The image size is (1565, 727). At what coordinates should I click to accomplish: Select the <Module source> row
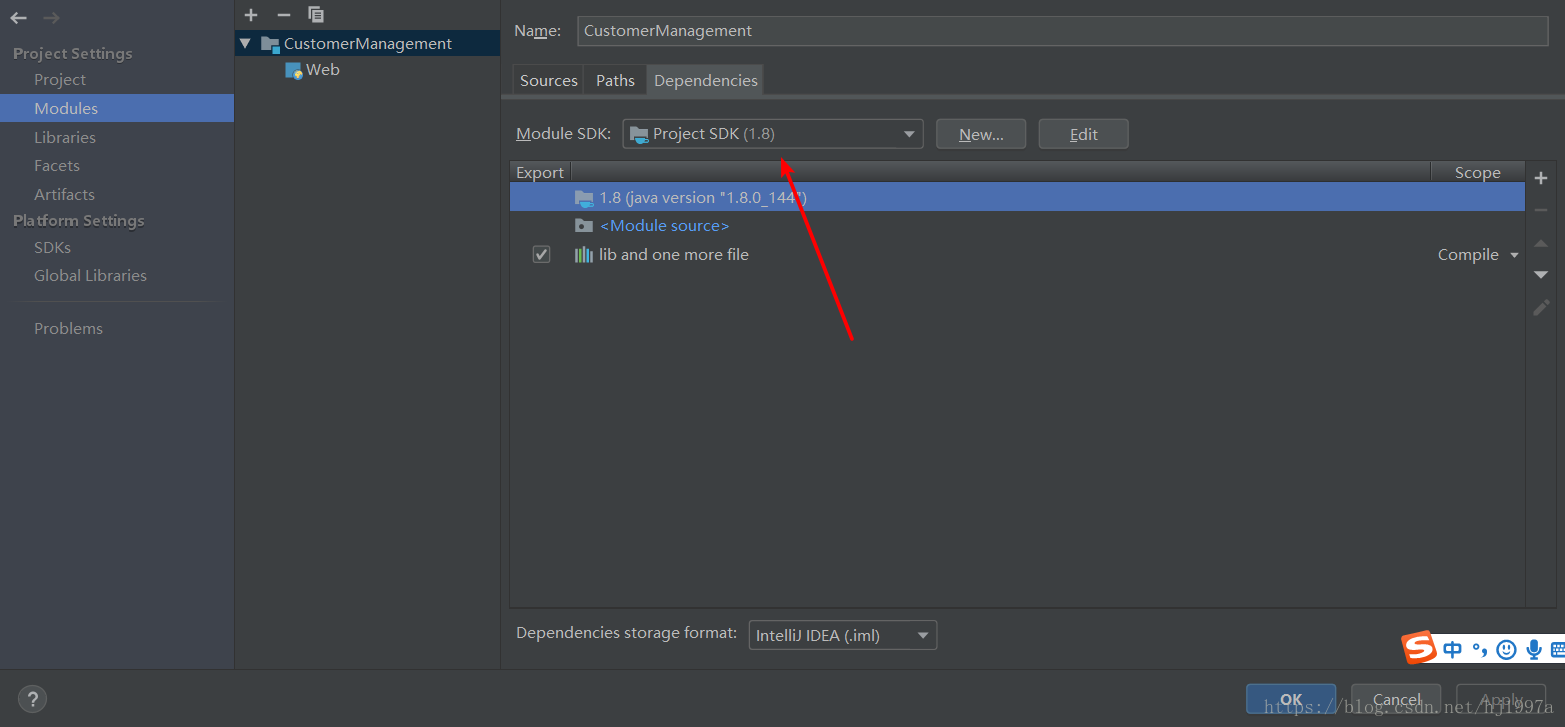1017,226
